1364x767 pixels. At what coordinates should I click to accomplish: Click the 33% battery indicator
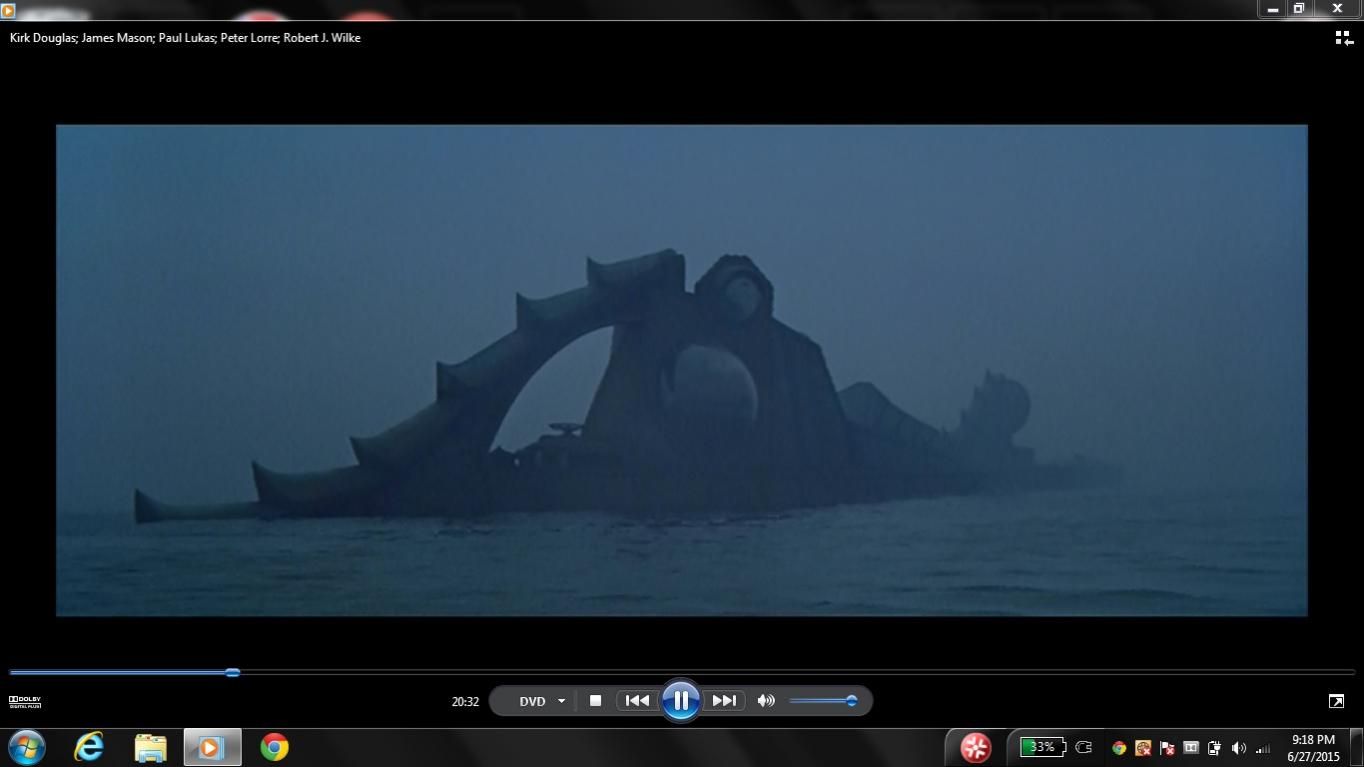(x=1041, y=747)
